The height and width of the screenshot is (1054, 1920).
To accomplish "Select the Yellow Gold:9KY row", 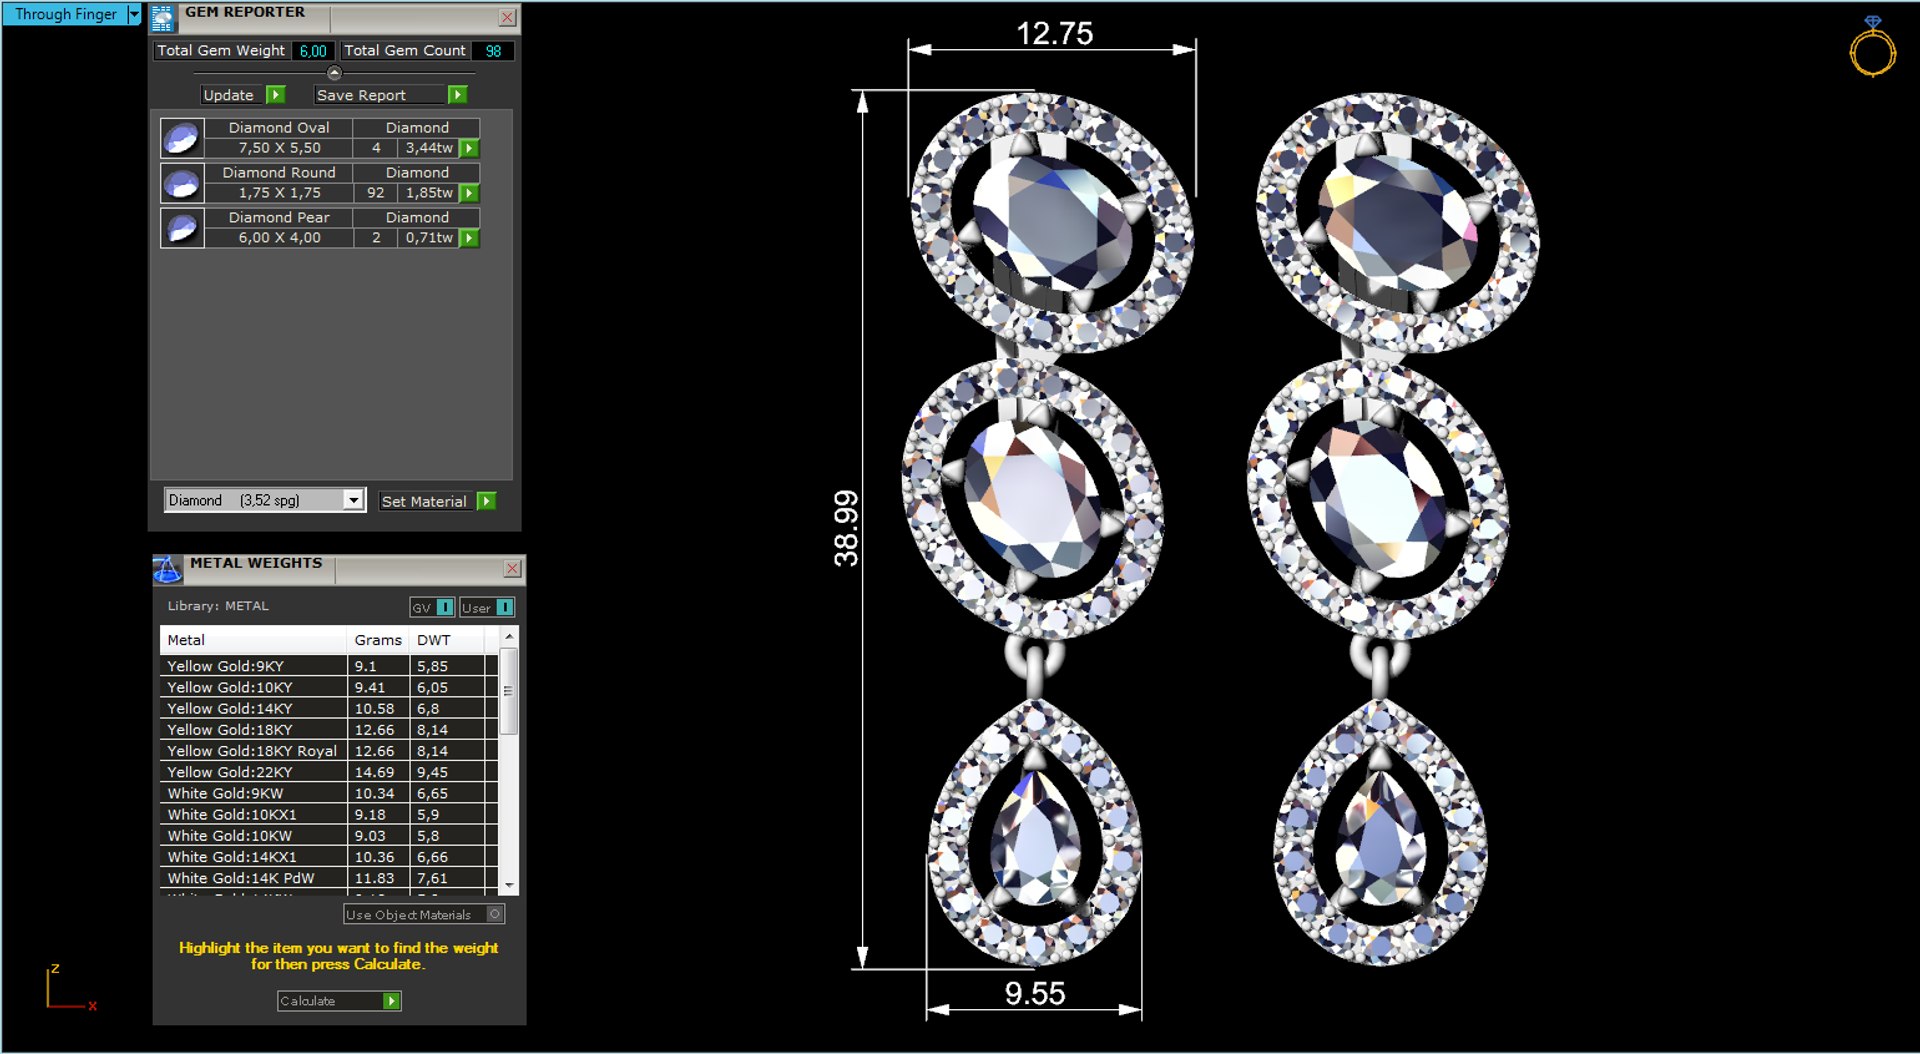I will [328, 666].
